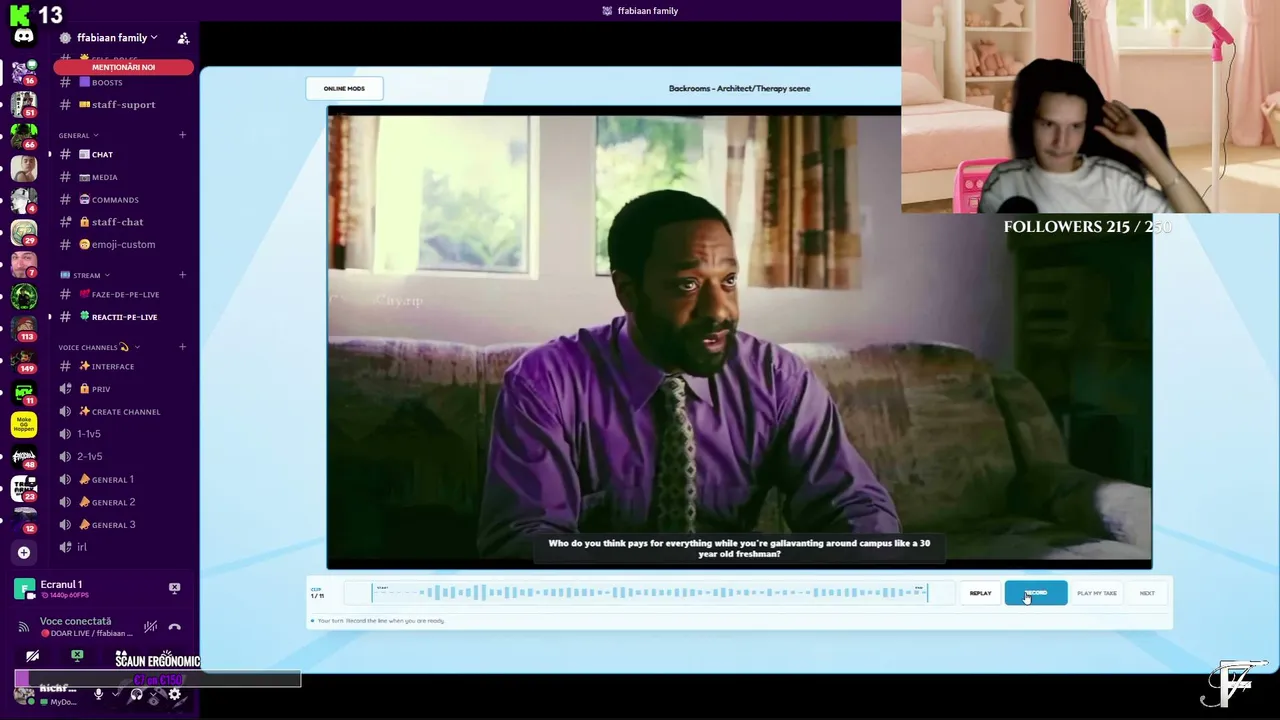
Task: Open the staff-suport channel
Action: [x=123, y=104]
